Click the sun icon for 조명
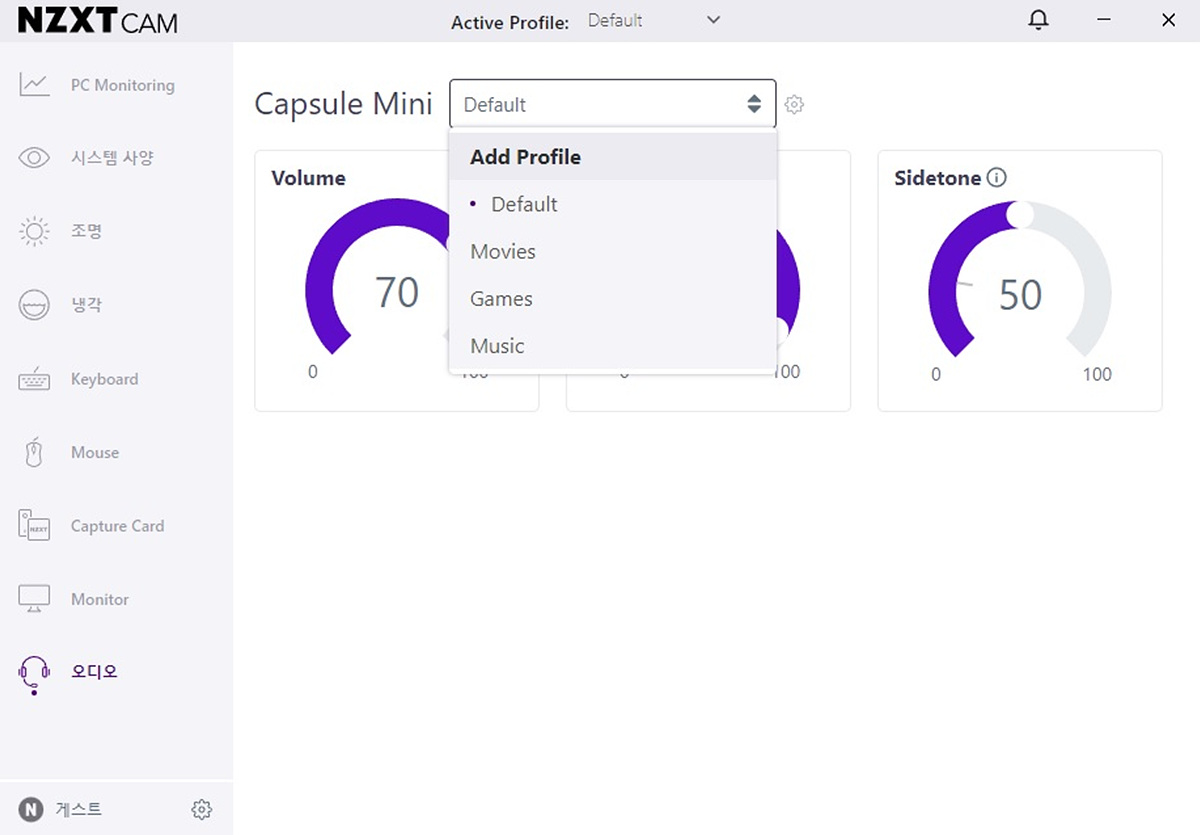 [x=34, y=232]
